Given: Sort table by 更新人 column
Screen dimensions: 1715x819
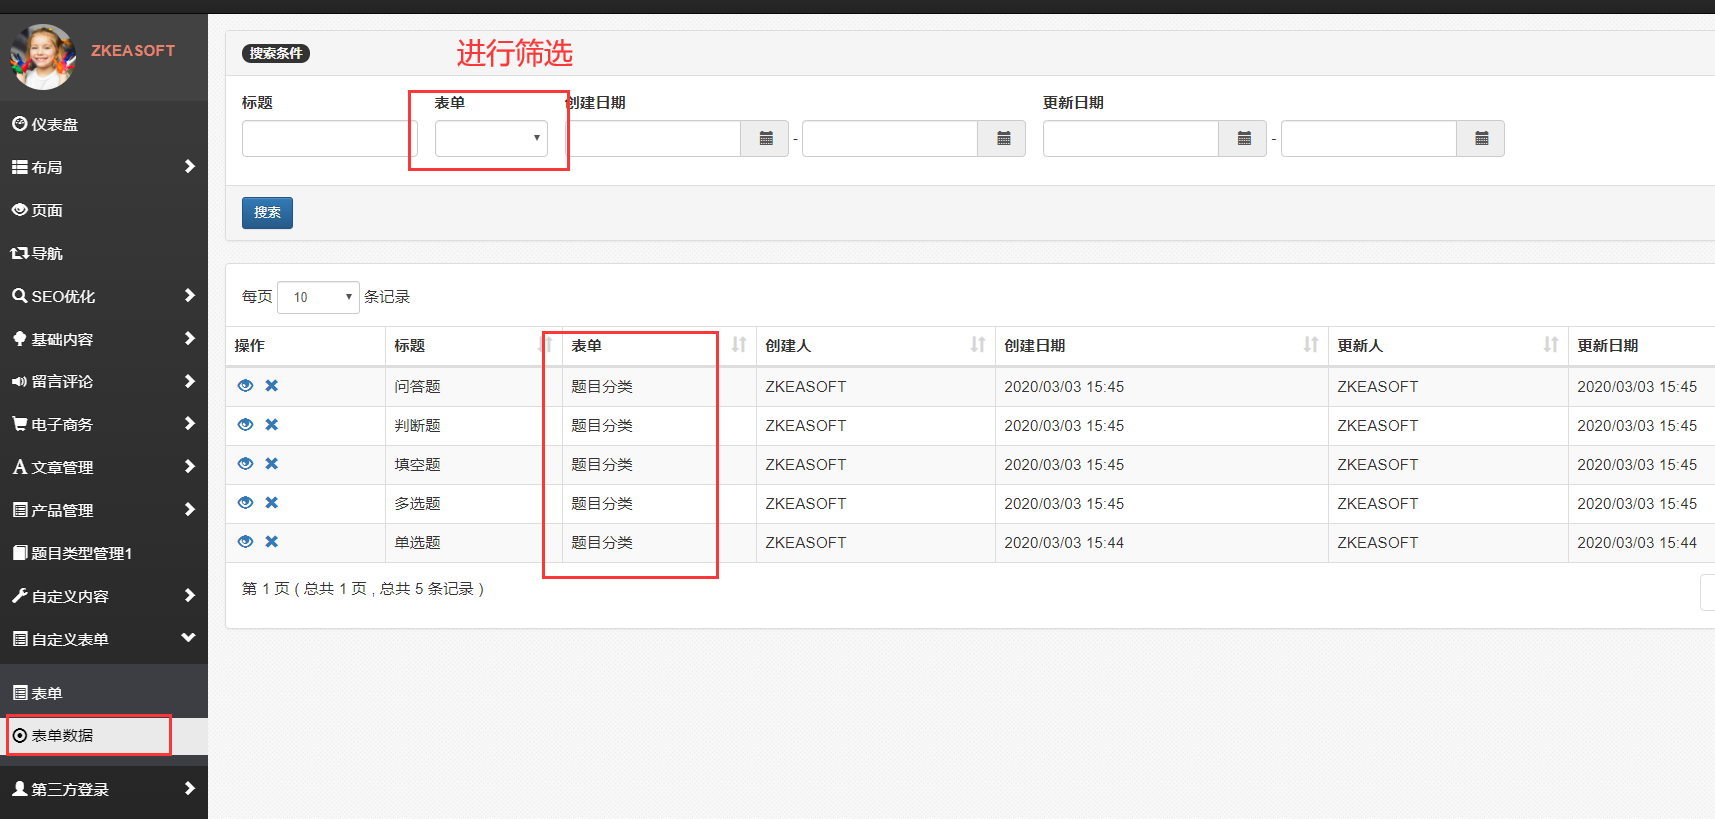Looking at the screenshot, I should tap(1551, 345).
